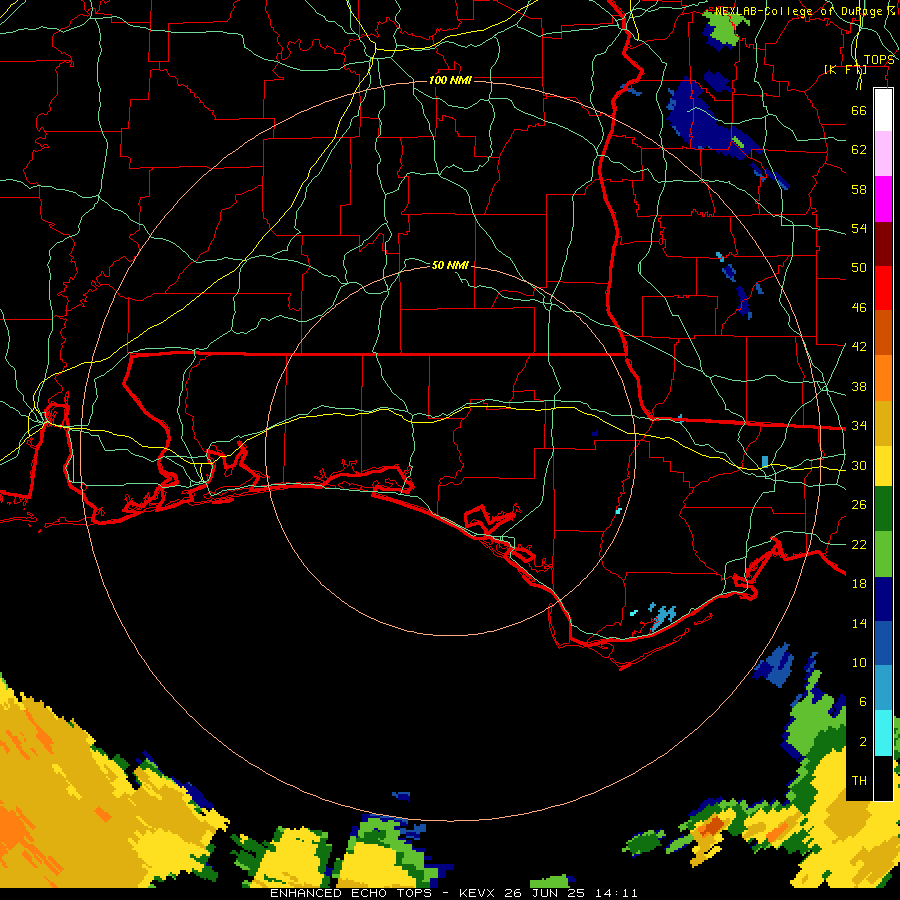
Task: Click the '46' legend value
Action: point(859,307)
